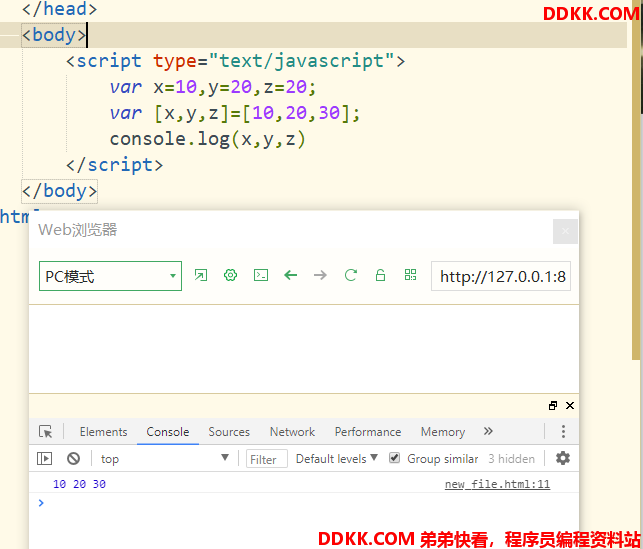Click the editor vertical scrollbar

[x=636, y=180]
